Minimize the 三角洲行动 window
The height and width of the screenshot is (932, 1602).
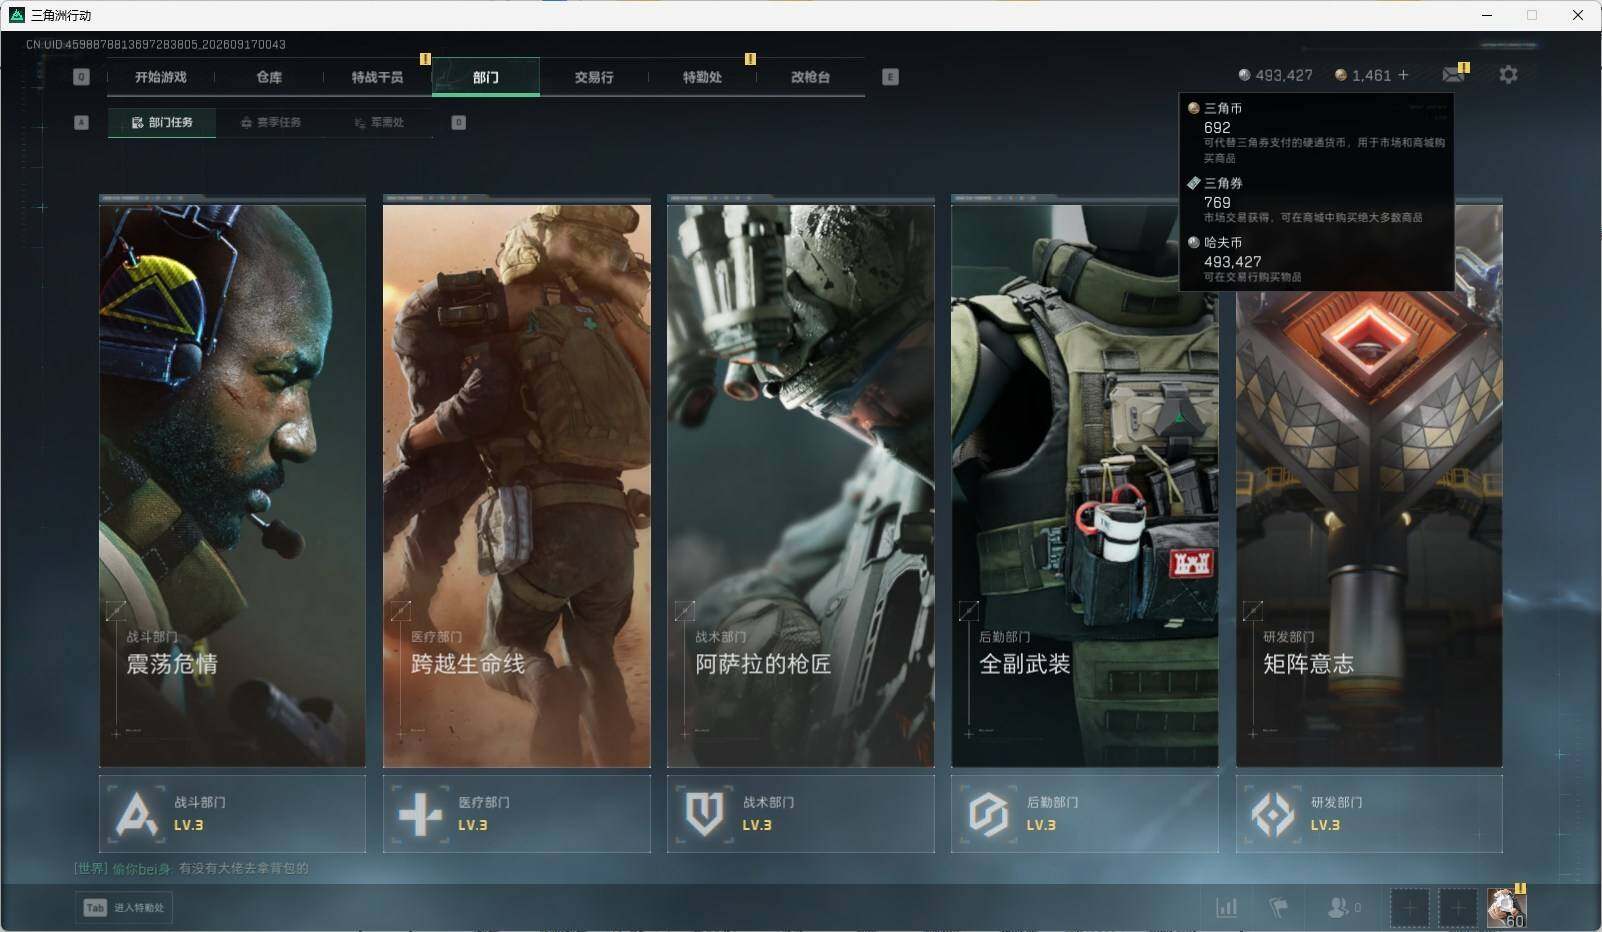click(x=1487, y=15)
